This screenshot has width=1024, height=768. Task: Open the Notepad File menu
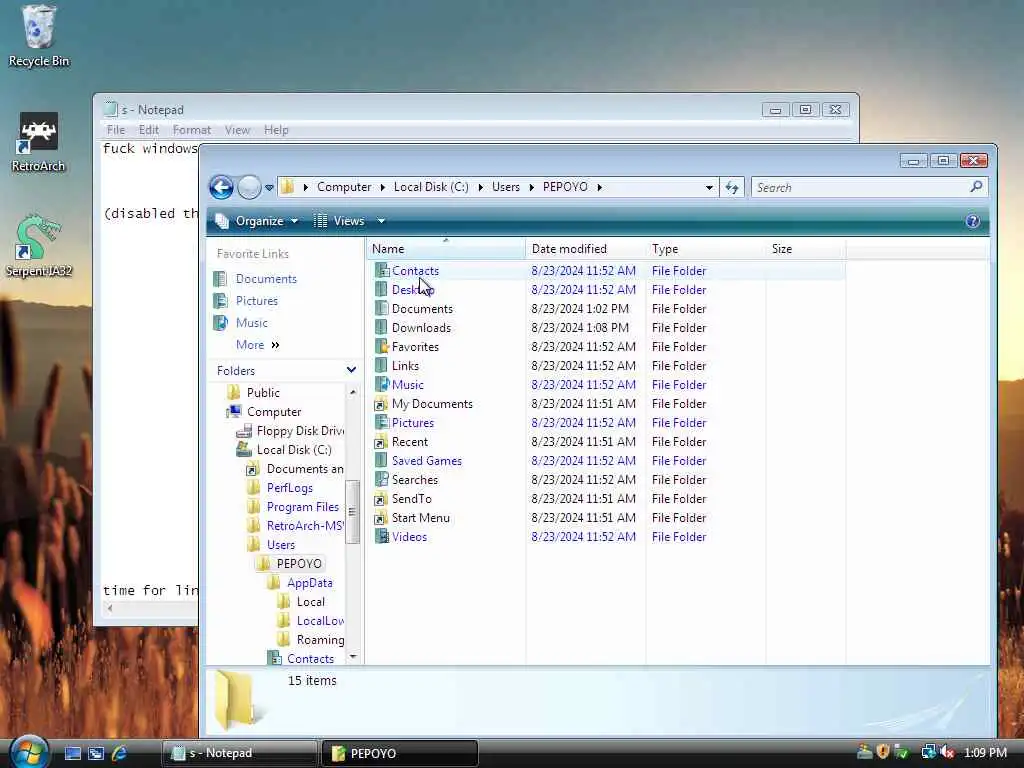(x=116, y=130)
